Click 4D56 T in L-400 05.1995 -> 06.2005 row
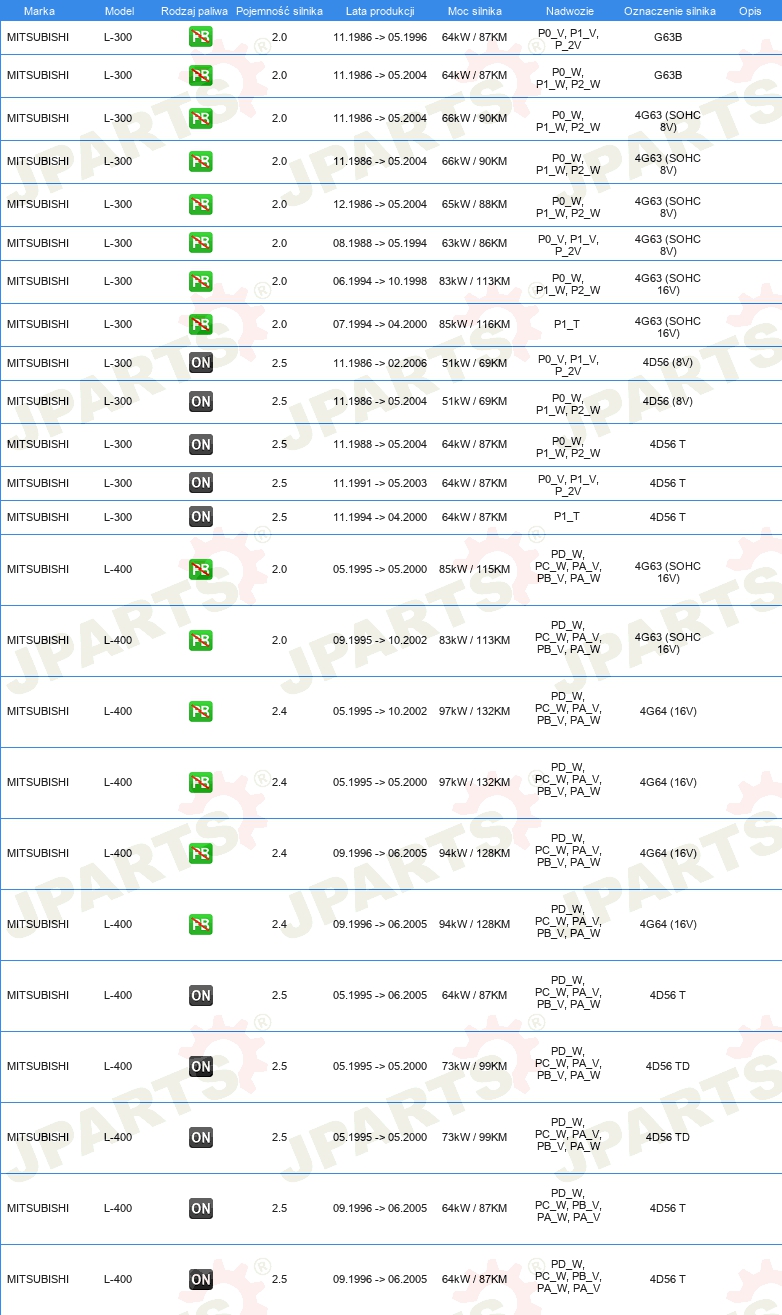Image resolution: width=782 pixels, height=1315 pixels. point(668,995)
